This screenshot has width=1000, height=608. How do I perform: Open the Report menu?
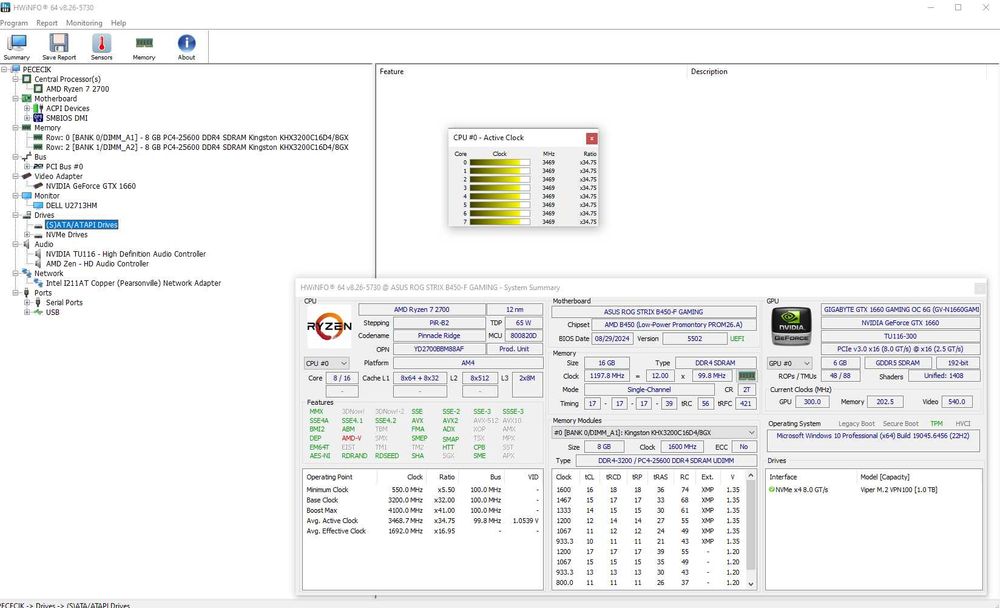(x=47, y=23)
